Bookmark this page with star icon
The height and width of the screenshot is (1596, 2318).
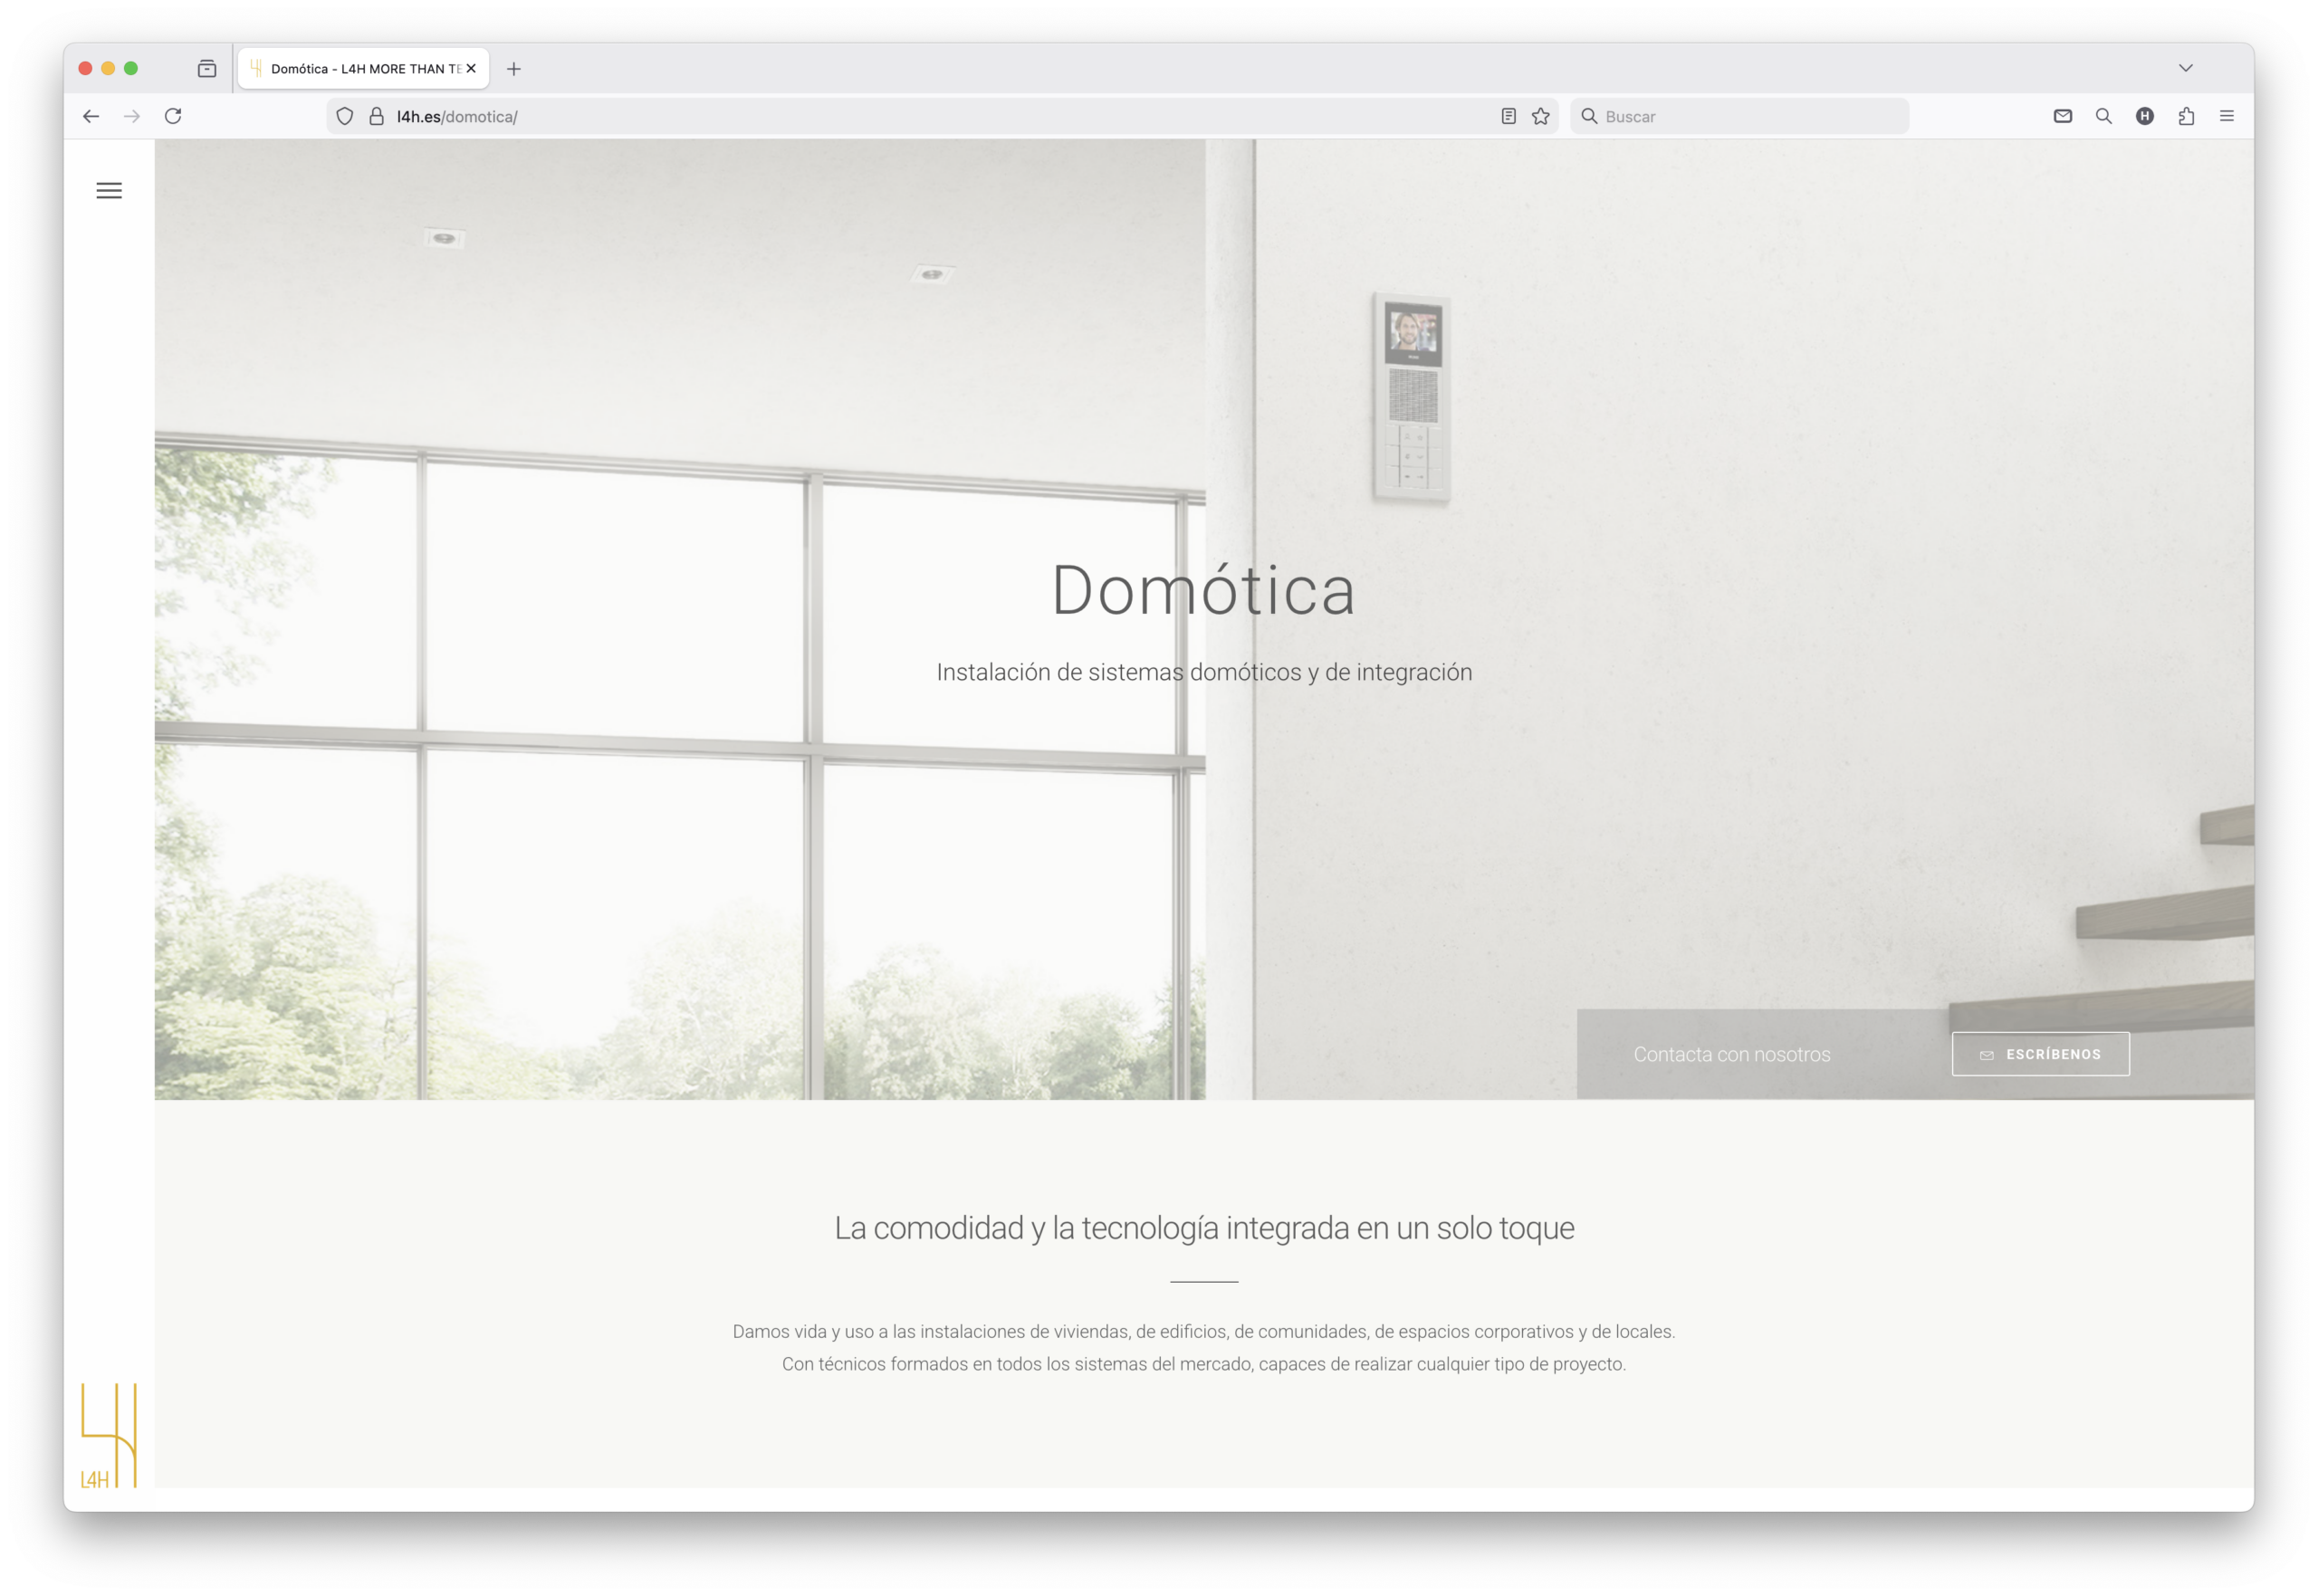1540,116
